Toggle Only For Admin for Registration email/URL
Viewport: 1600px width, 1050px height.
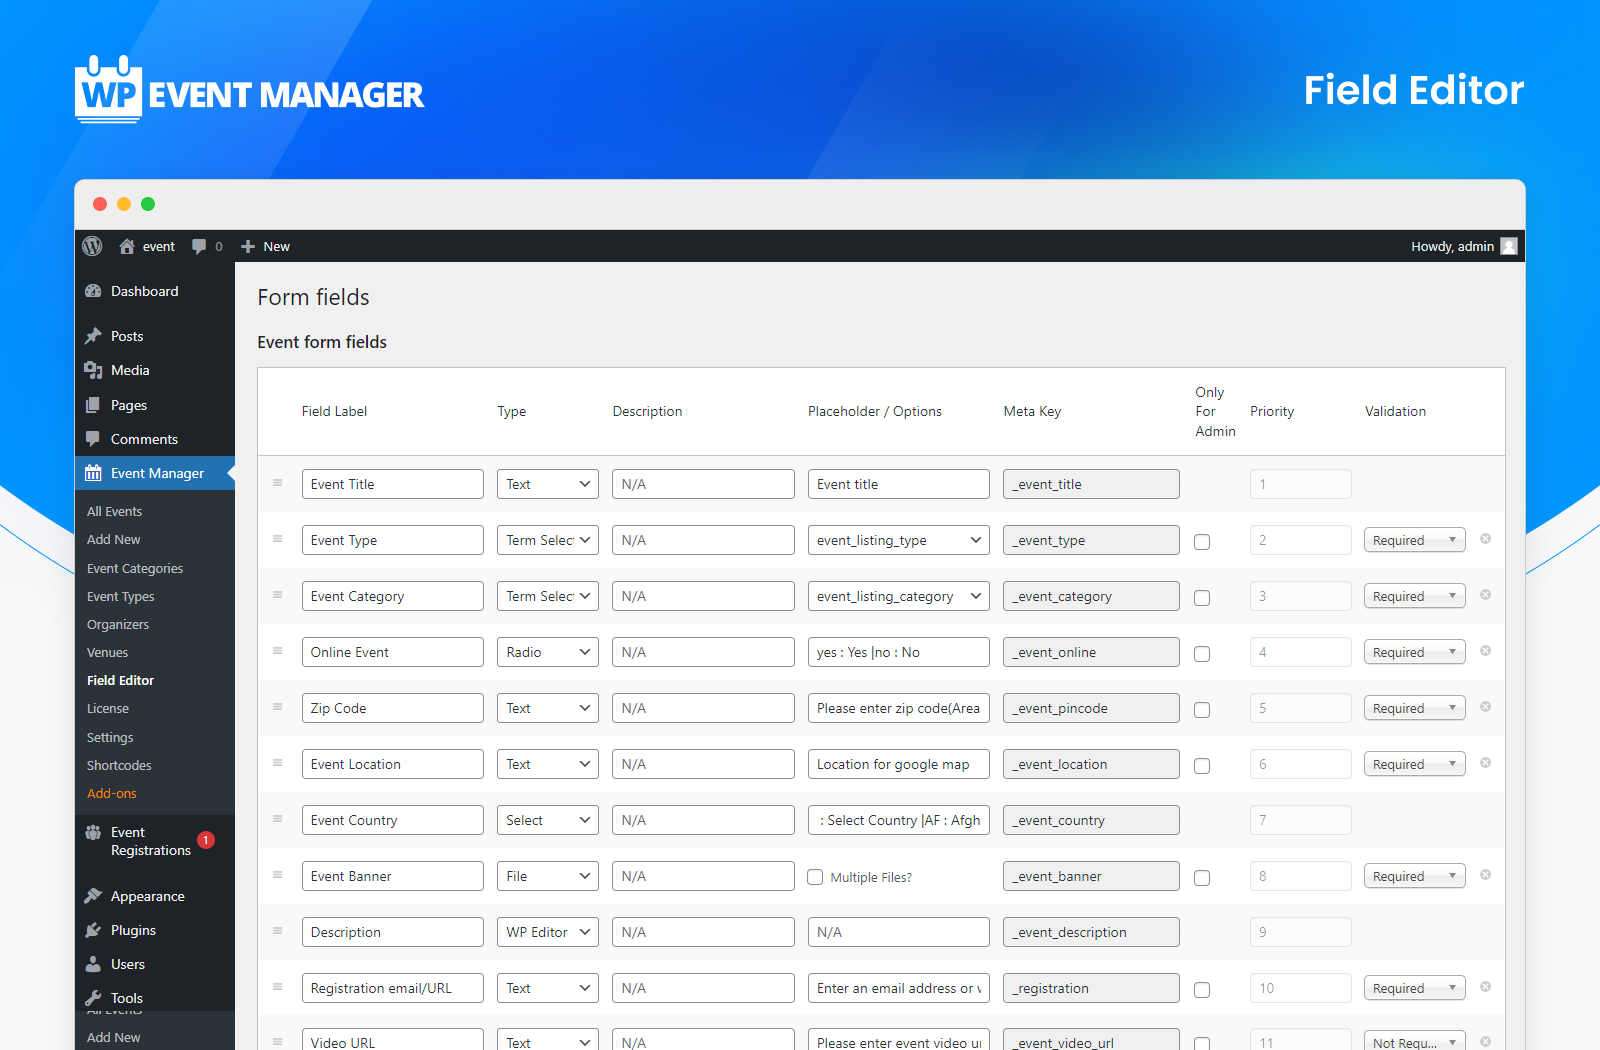click(1202, 990)
